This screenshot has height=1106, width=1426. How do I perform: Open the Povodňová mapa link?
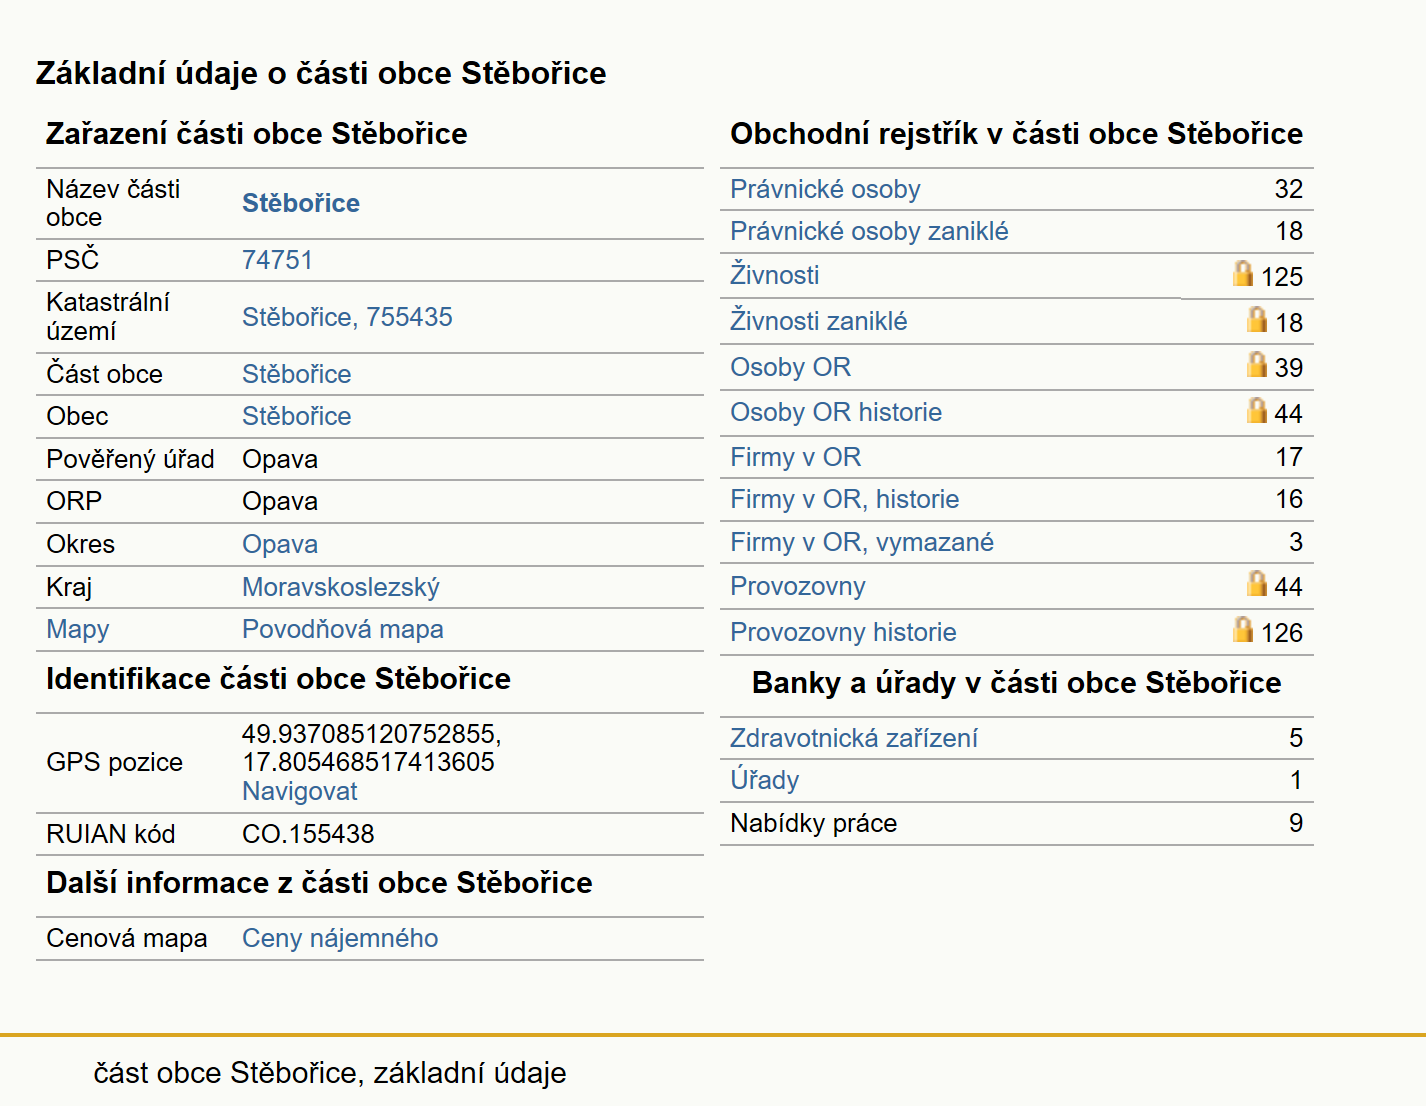point(343,629)
